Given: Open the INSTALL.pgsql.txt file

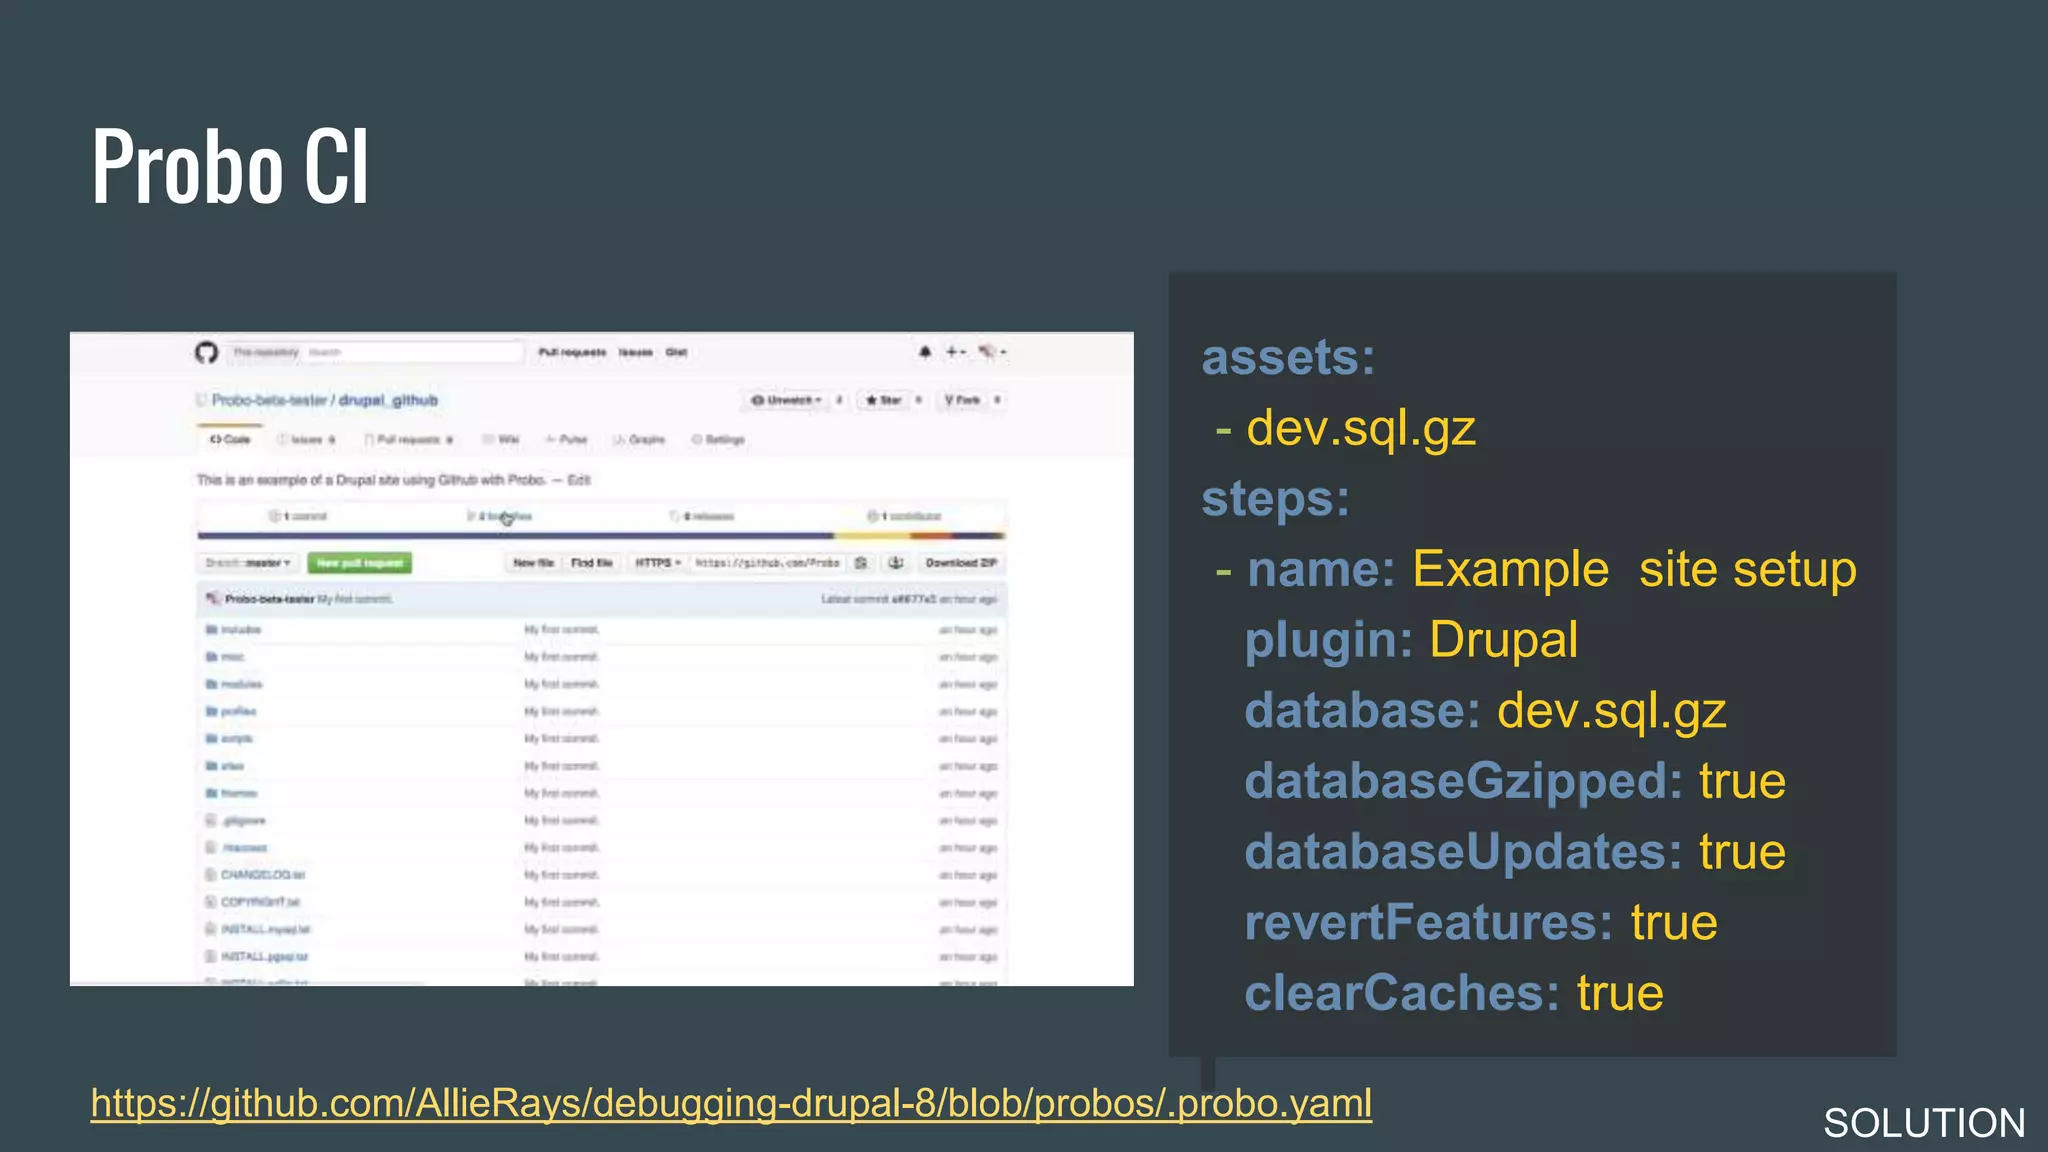Looking at the screenshot, I should click(265, 956).
